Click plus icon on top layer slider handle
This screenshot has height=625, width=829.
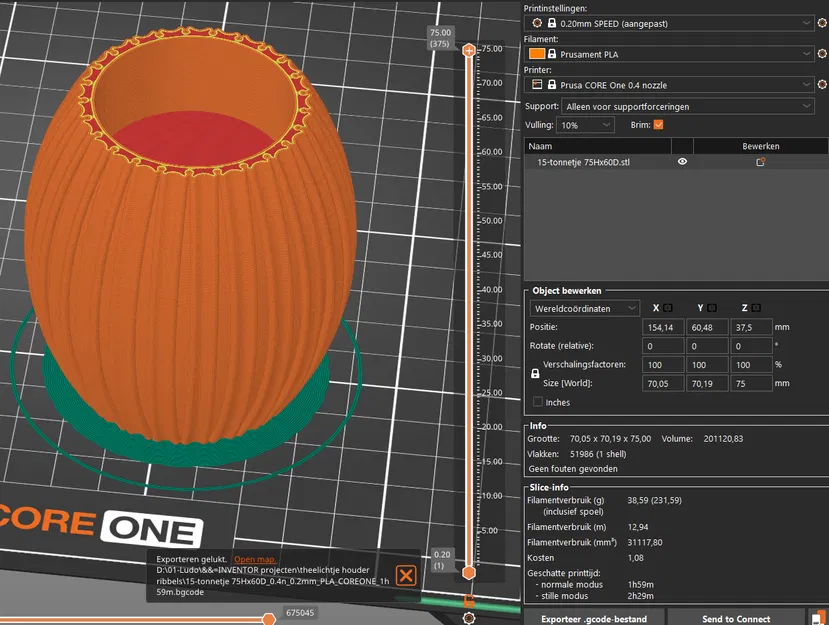pos(469,51)
